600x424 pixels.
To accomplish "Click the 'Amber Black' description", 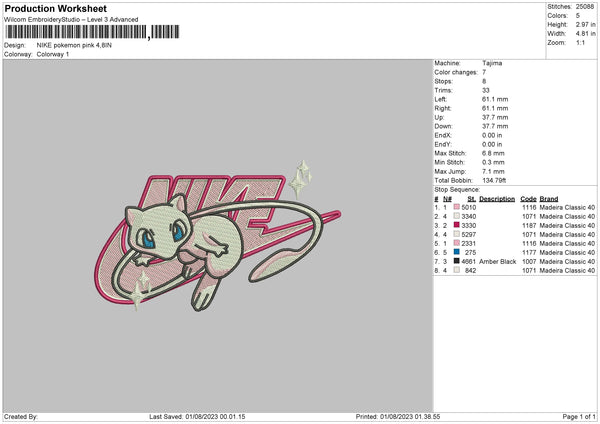I will (497, 261).
